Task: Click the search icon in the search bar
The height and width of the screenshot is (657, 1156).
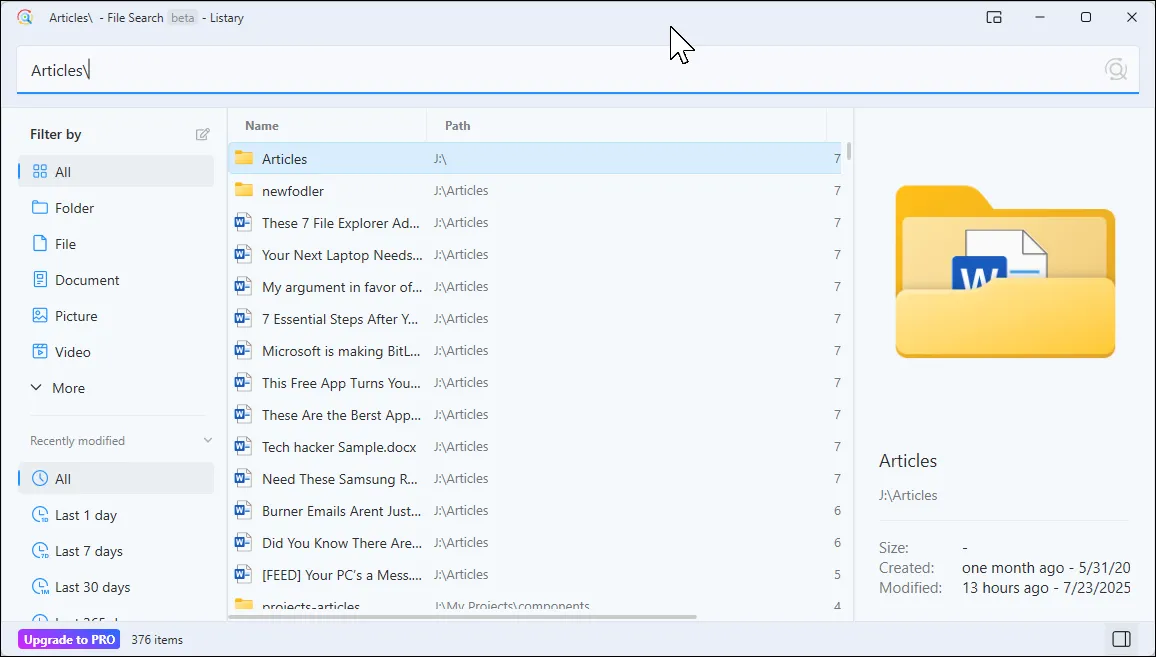Action: click(1115, 69)
